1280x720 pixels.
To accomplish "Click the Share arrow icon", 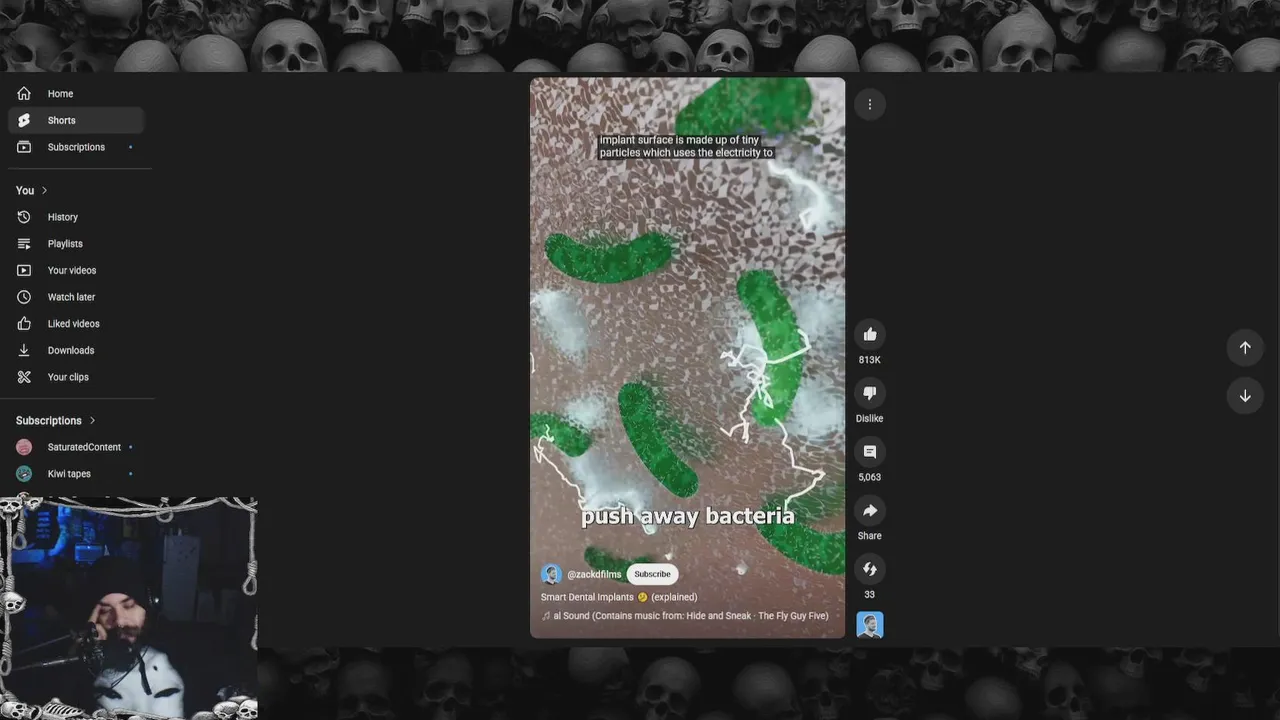I will 870,511.
